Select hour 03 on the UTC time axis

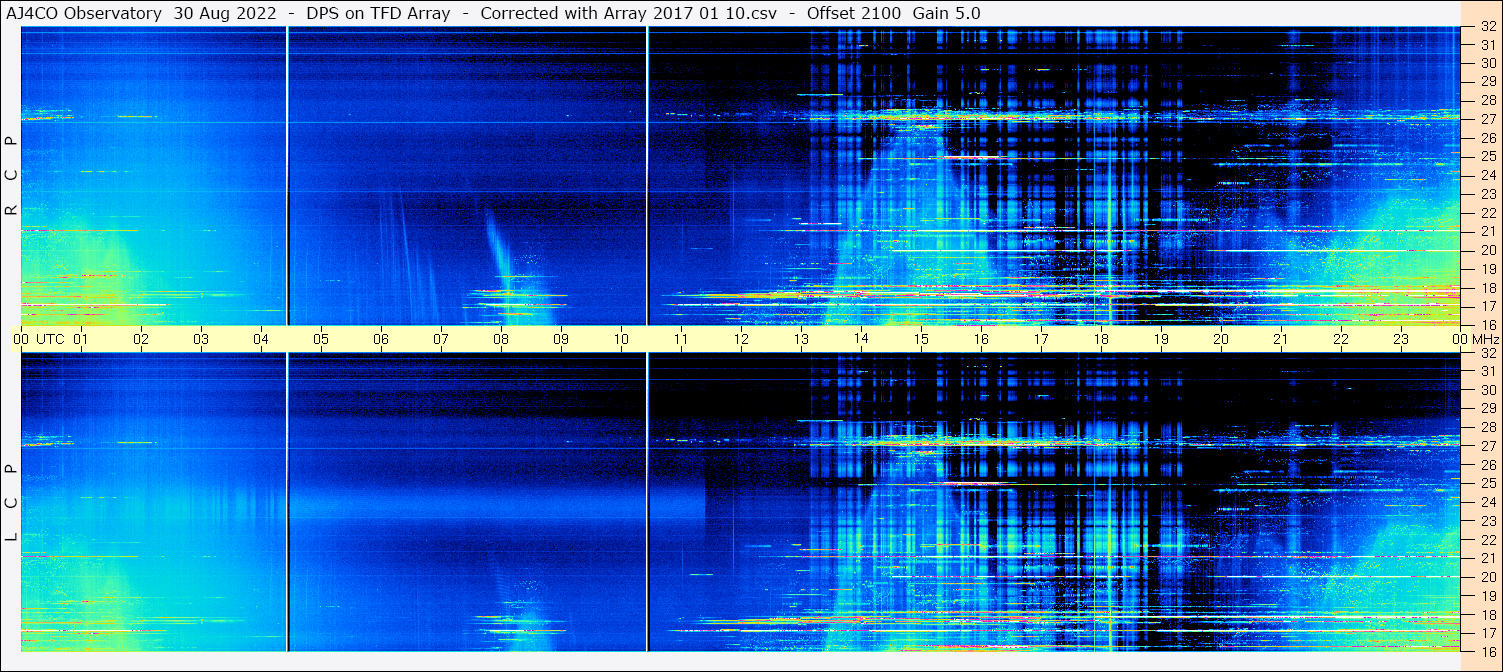[x=201, y=339]
